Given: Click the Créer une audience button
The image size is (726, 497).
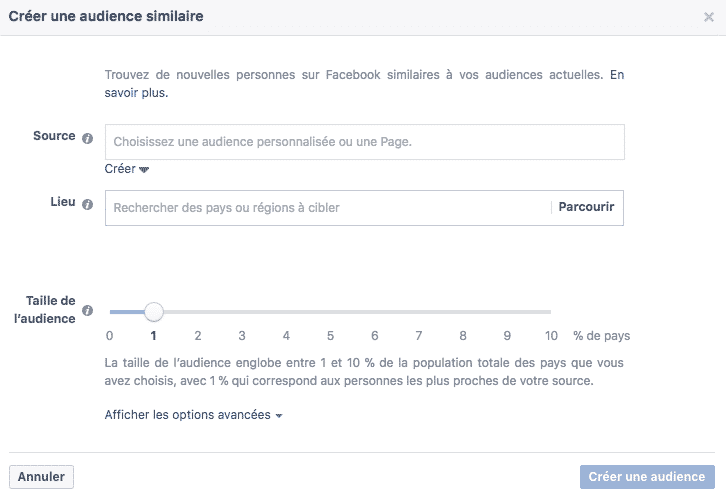Looking at the screenshot, I should [x=647, y=477].
